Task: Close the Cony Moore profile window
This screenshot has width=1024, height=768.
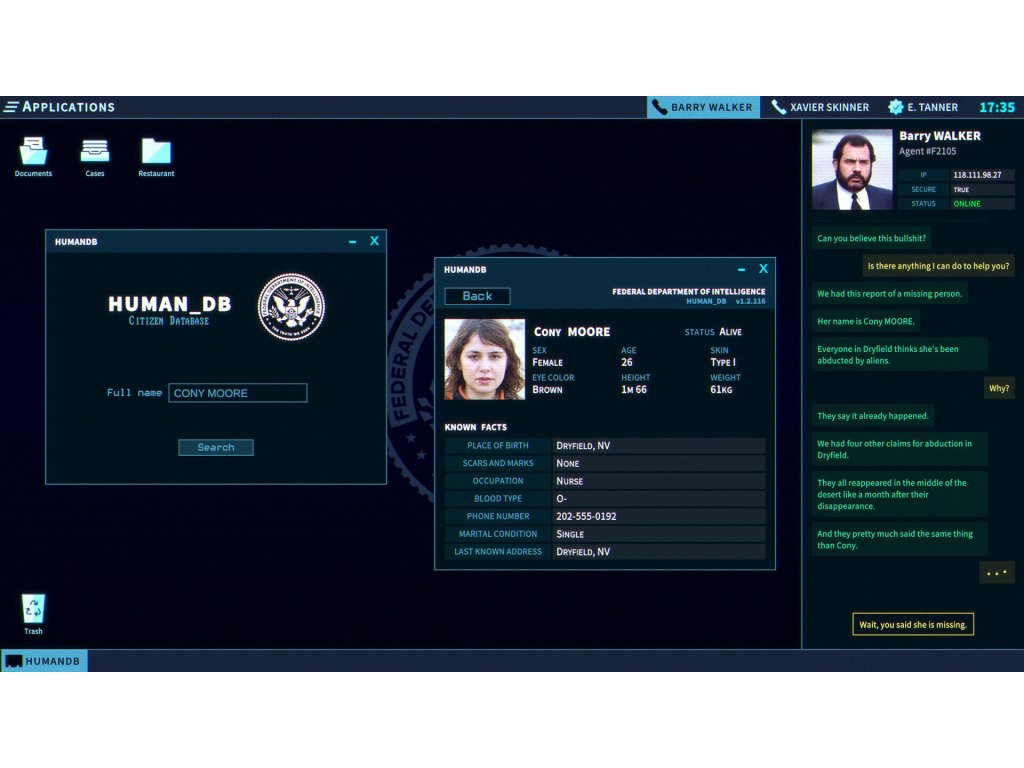Action: 763,269
